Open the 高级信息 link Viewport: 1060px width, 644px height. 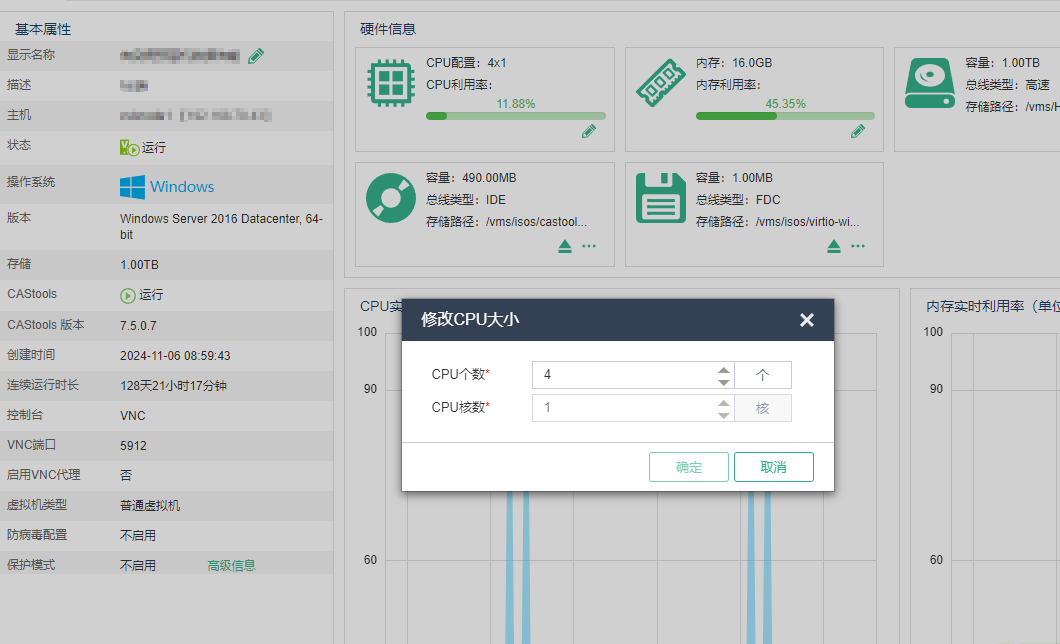pyautogui.click(x=231, y=566)
